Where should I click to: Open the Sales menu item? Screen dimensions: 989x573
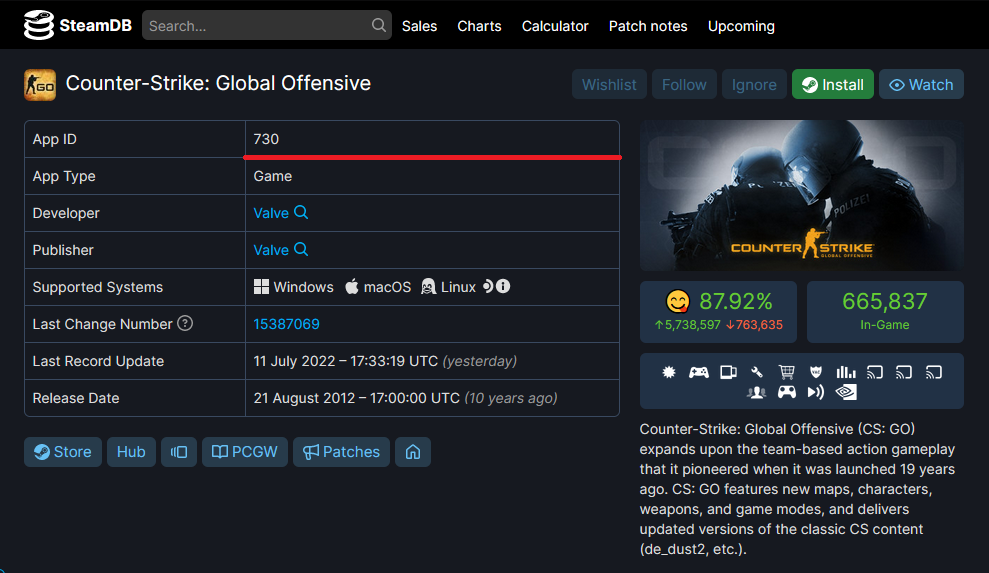[x=419, y=26]
